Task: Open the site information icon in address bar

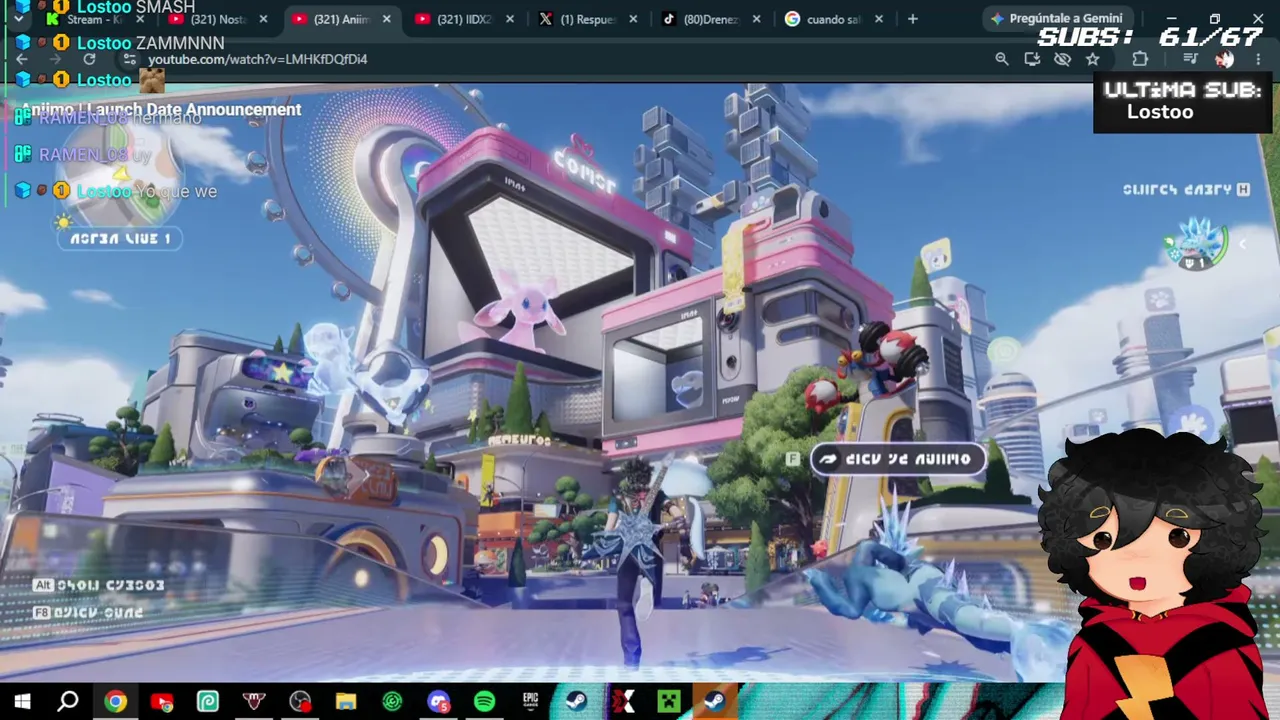Action: click(130, 59)
